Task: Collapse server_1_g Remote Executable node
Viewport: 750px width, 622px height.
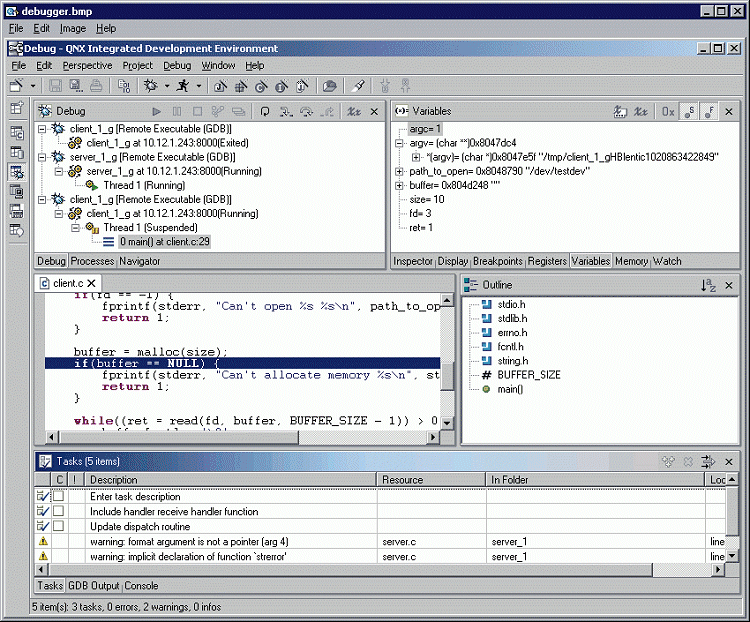Action: (x=42, y=157)
